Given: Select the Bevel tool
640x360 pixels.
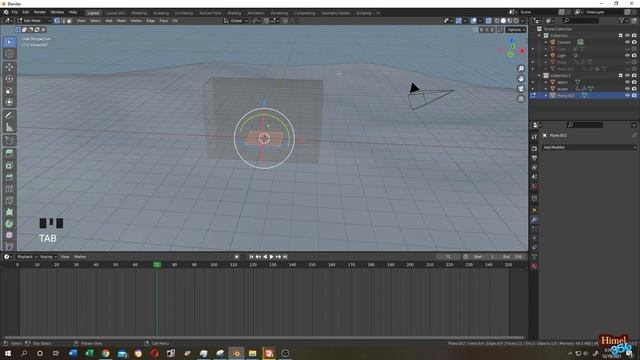Looking at the screenshot, I should (9, 177).
